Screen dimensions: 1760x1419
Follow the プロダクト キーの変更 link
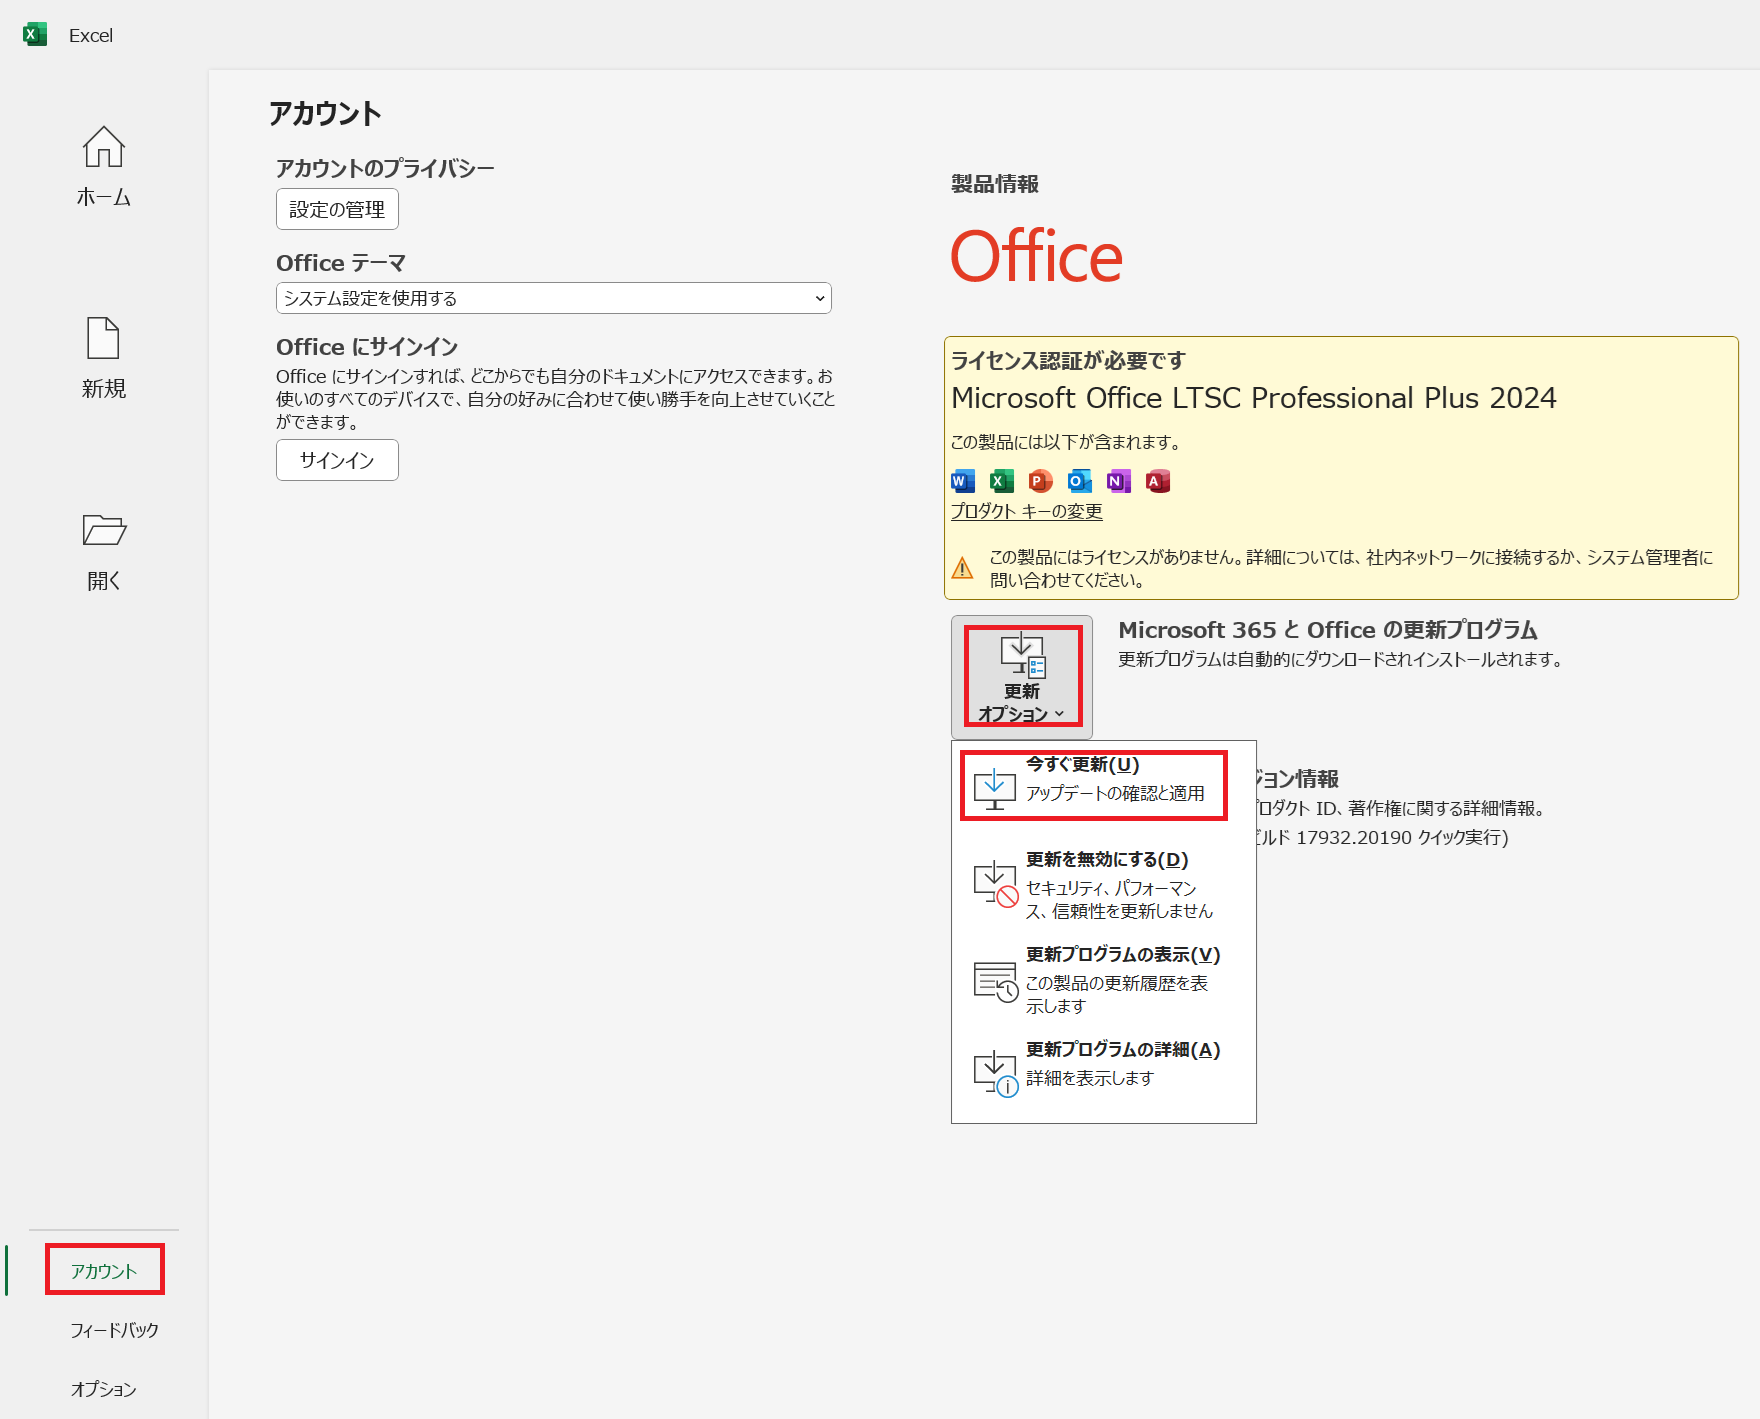click(1027, 511)
